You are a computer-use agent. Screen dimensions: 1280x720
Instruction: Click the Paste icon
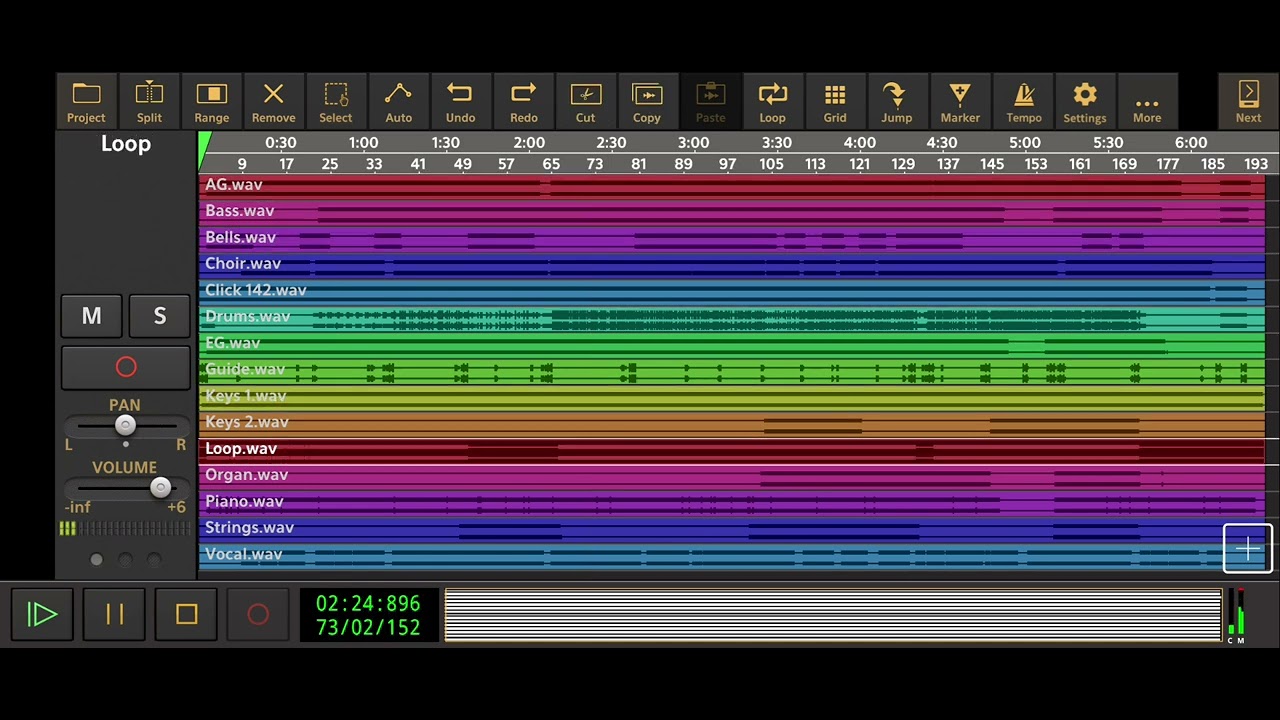pyautogui.click(x=710, y=102)
